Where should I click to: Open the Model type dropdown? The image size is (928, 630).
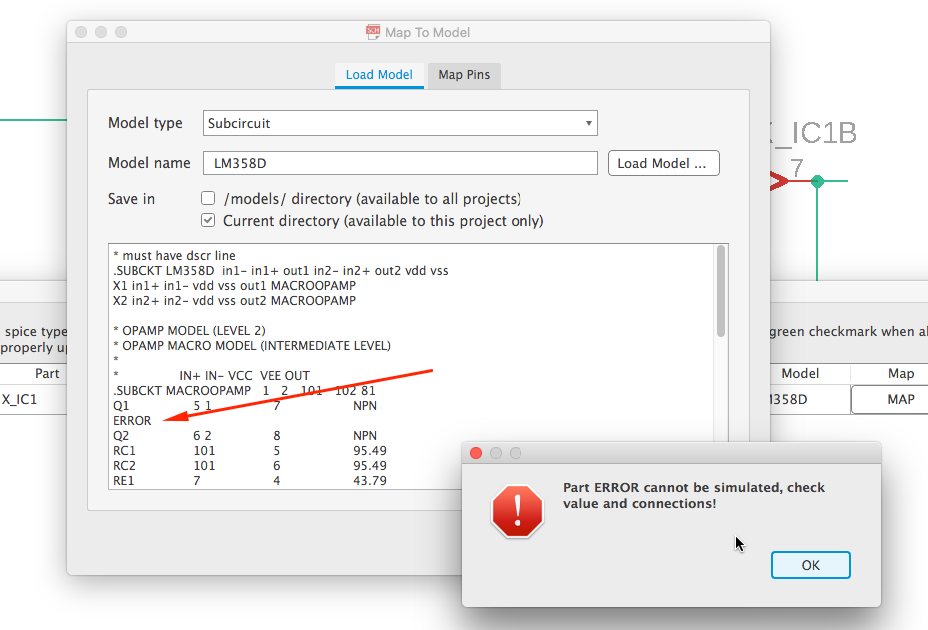click(400, 123)
